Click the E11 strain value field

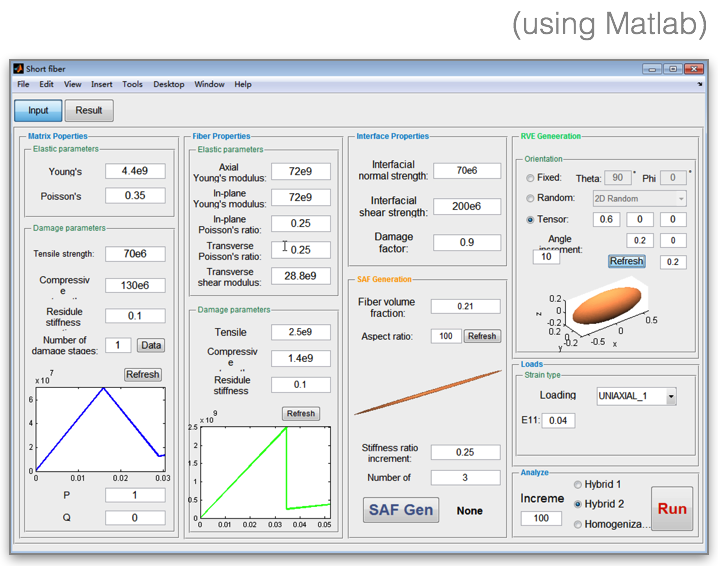[x=558, y=420]
